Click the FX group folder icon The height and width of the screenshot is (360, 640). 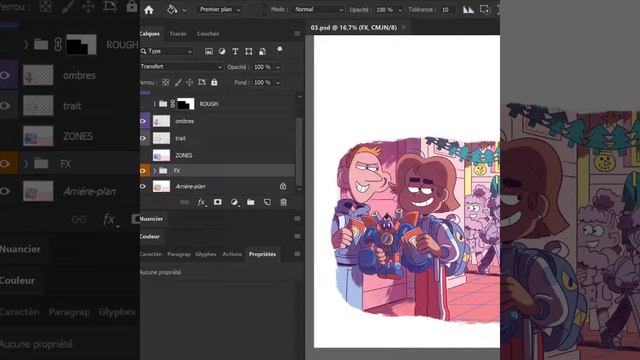[x=163, y=171]
